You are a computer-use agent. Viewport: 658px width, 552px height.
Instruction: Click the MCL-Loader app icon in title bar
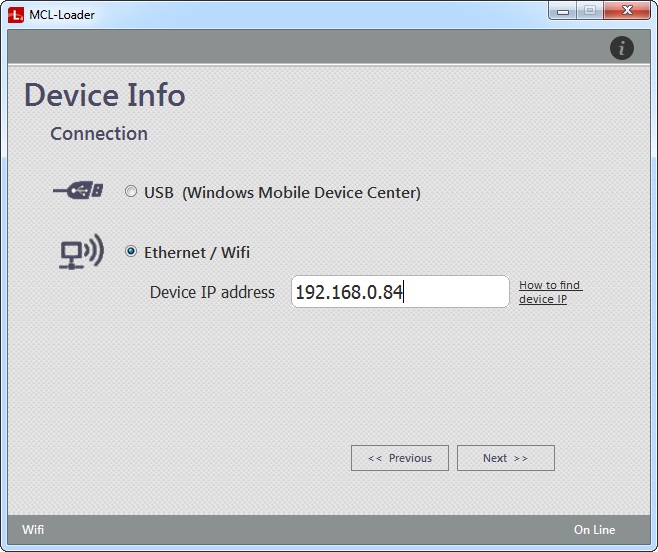15,14
